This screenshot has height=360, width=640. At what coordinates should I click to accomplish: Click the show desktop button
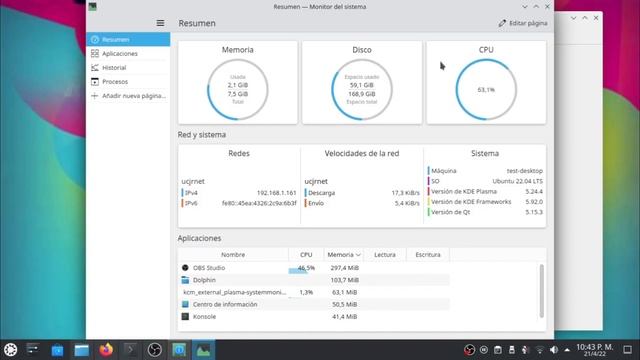[x=628, y=350]
